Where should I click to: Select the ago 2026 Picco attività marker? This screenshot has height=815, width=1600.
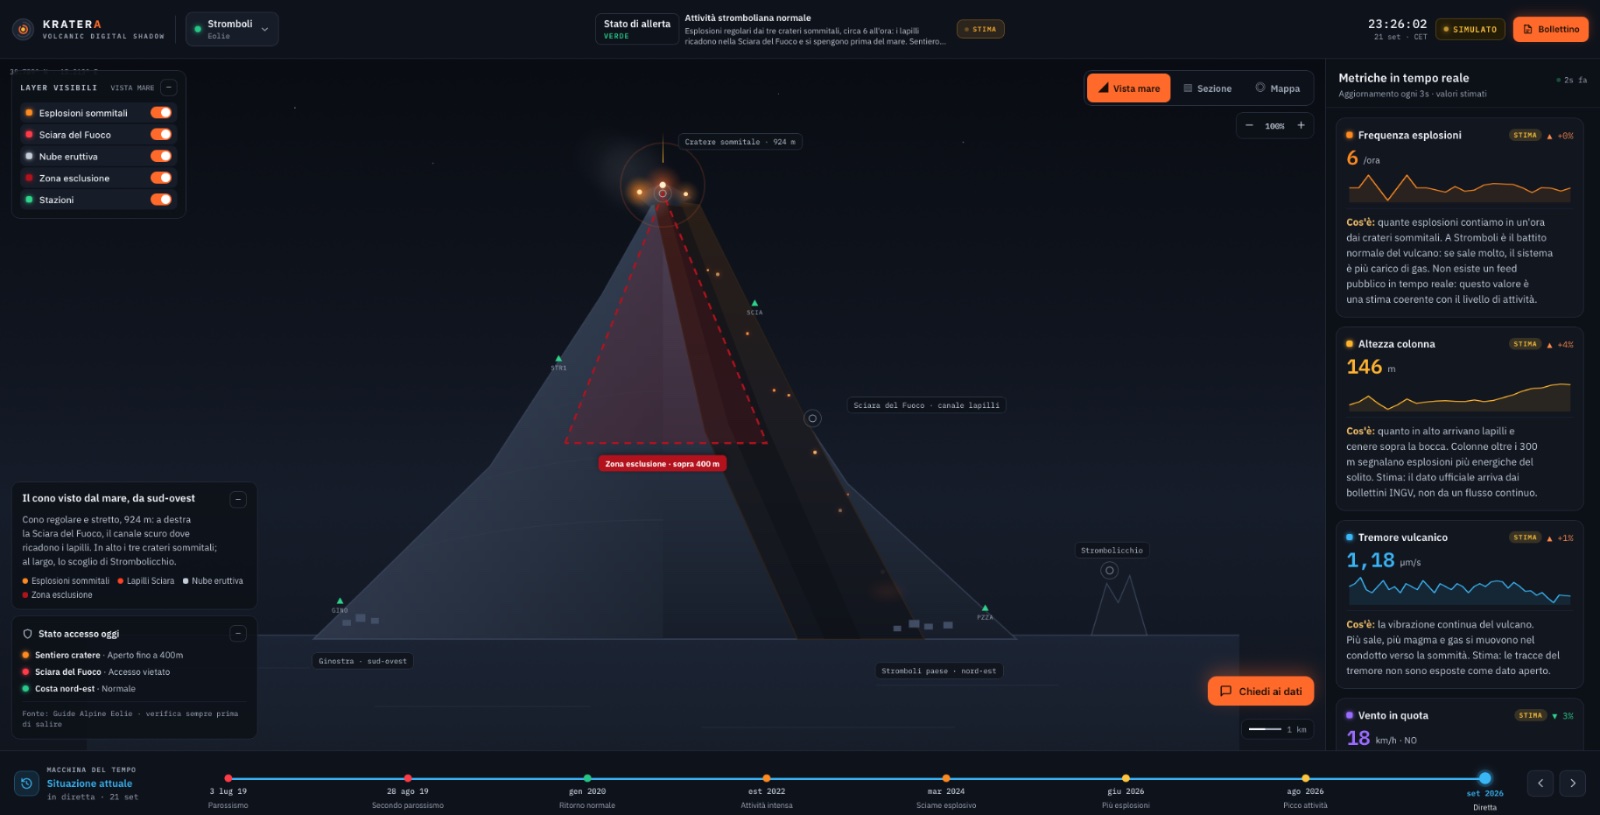1305,778
